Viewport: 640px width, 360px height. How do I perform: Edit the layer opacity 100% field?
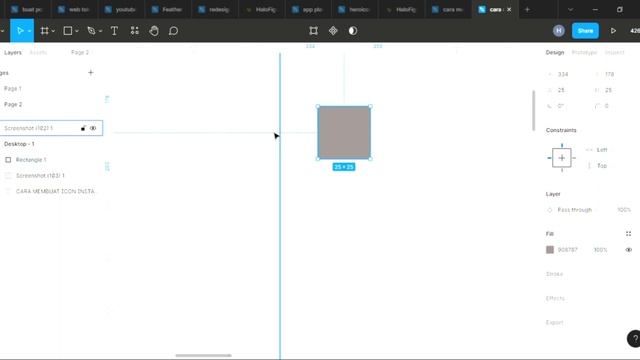point(624,210)
